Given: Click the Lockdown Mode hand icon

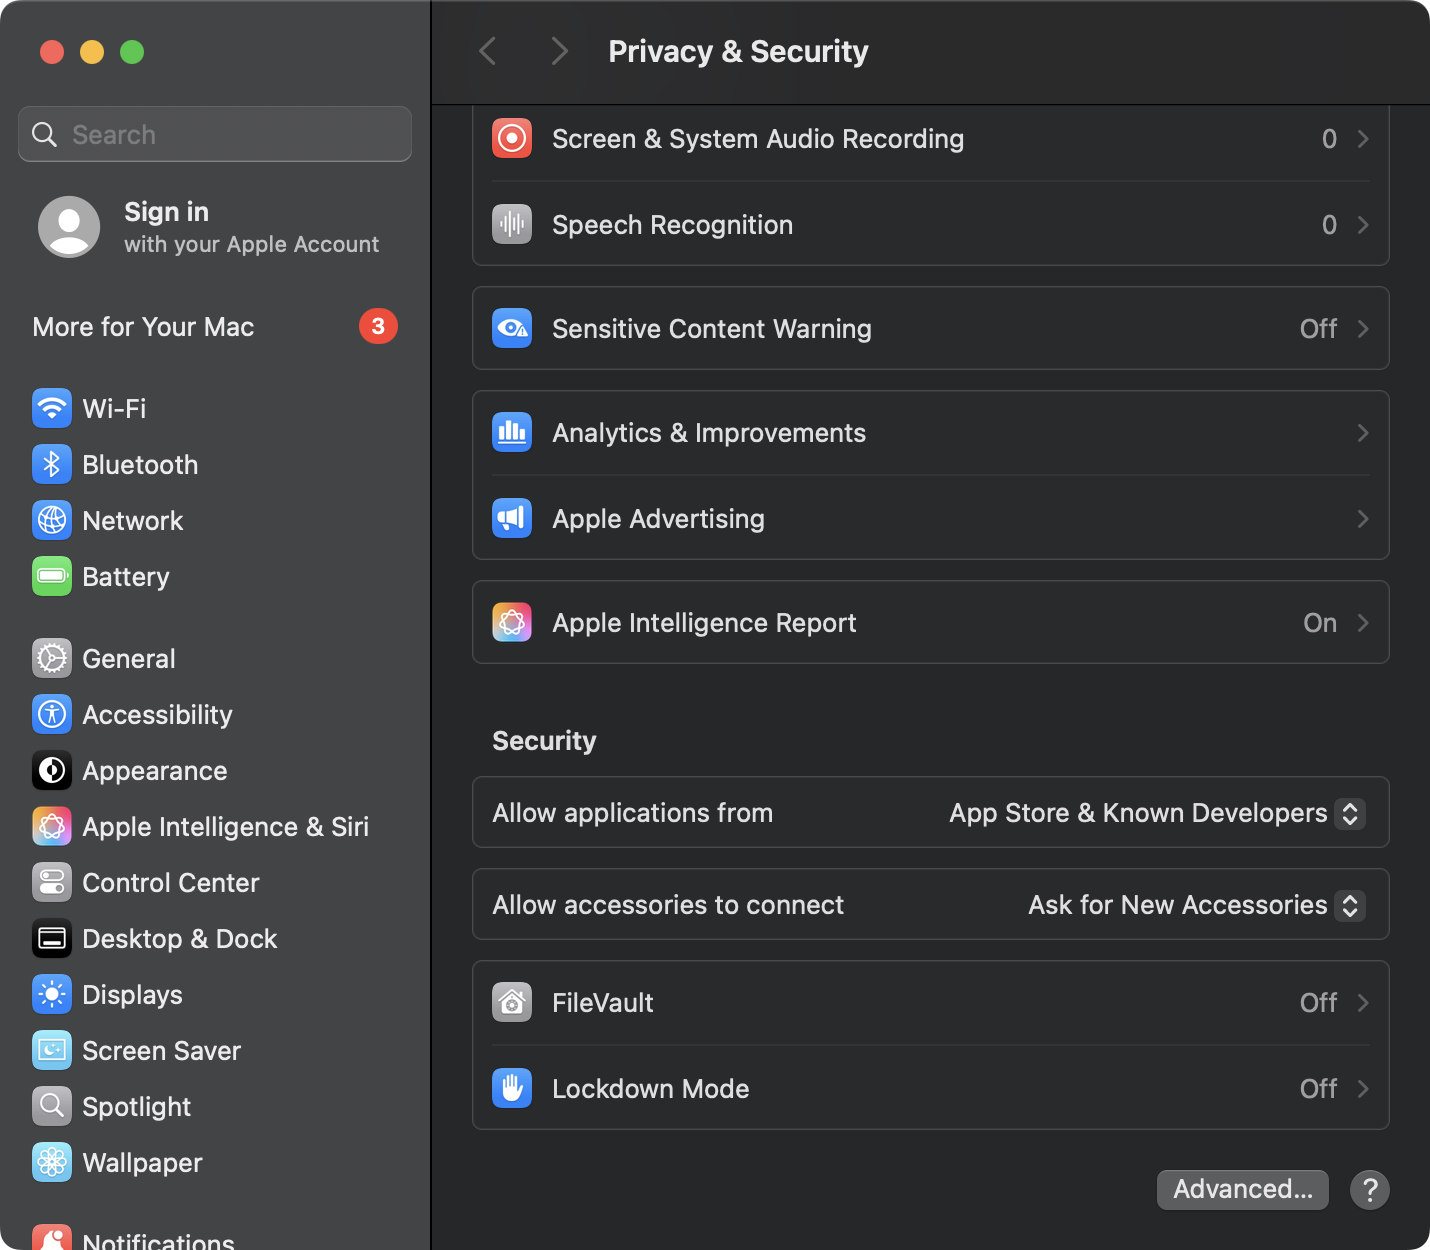Looking at the screenshot, I should coord(512,1088).
